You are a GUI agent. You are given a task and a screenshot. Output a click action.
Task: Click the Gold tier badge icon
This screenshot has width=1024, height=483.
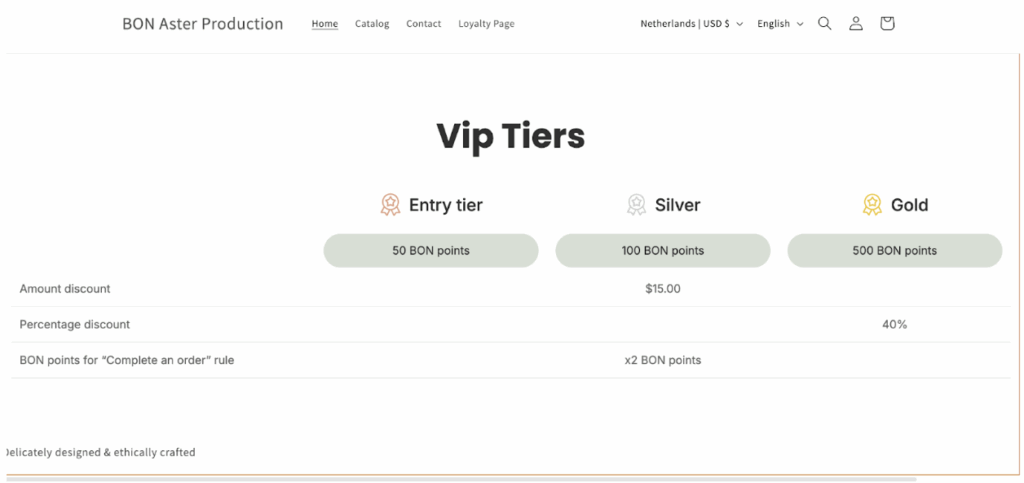pyautogui.click(x=873, y=205)
